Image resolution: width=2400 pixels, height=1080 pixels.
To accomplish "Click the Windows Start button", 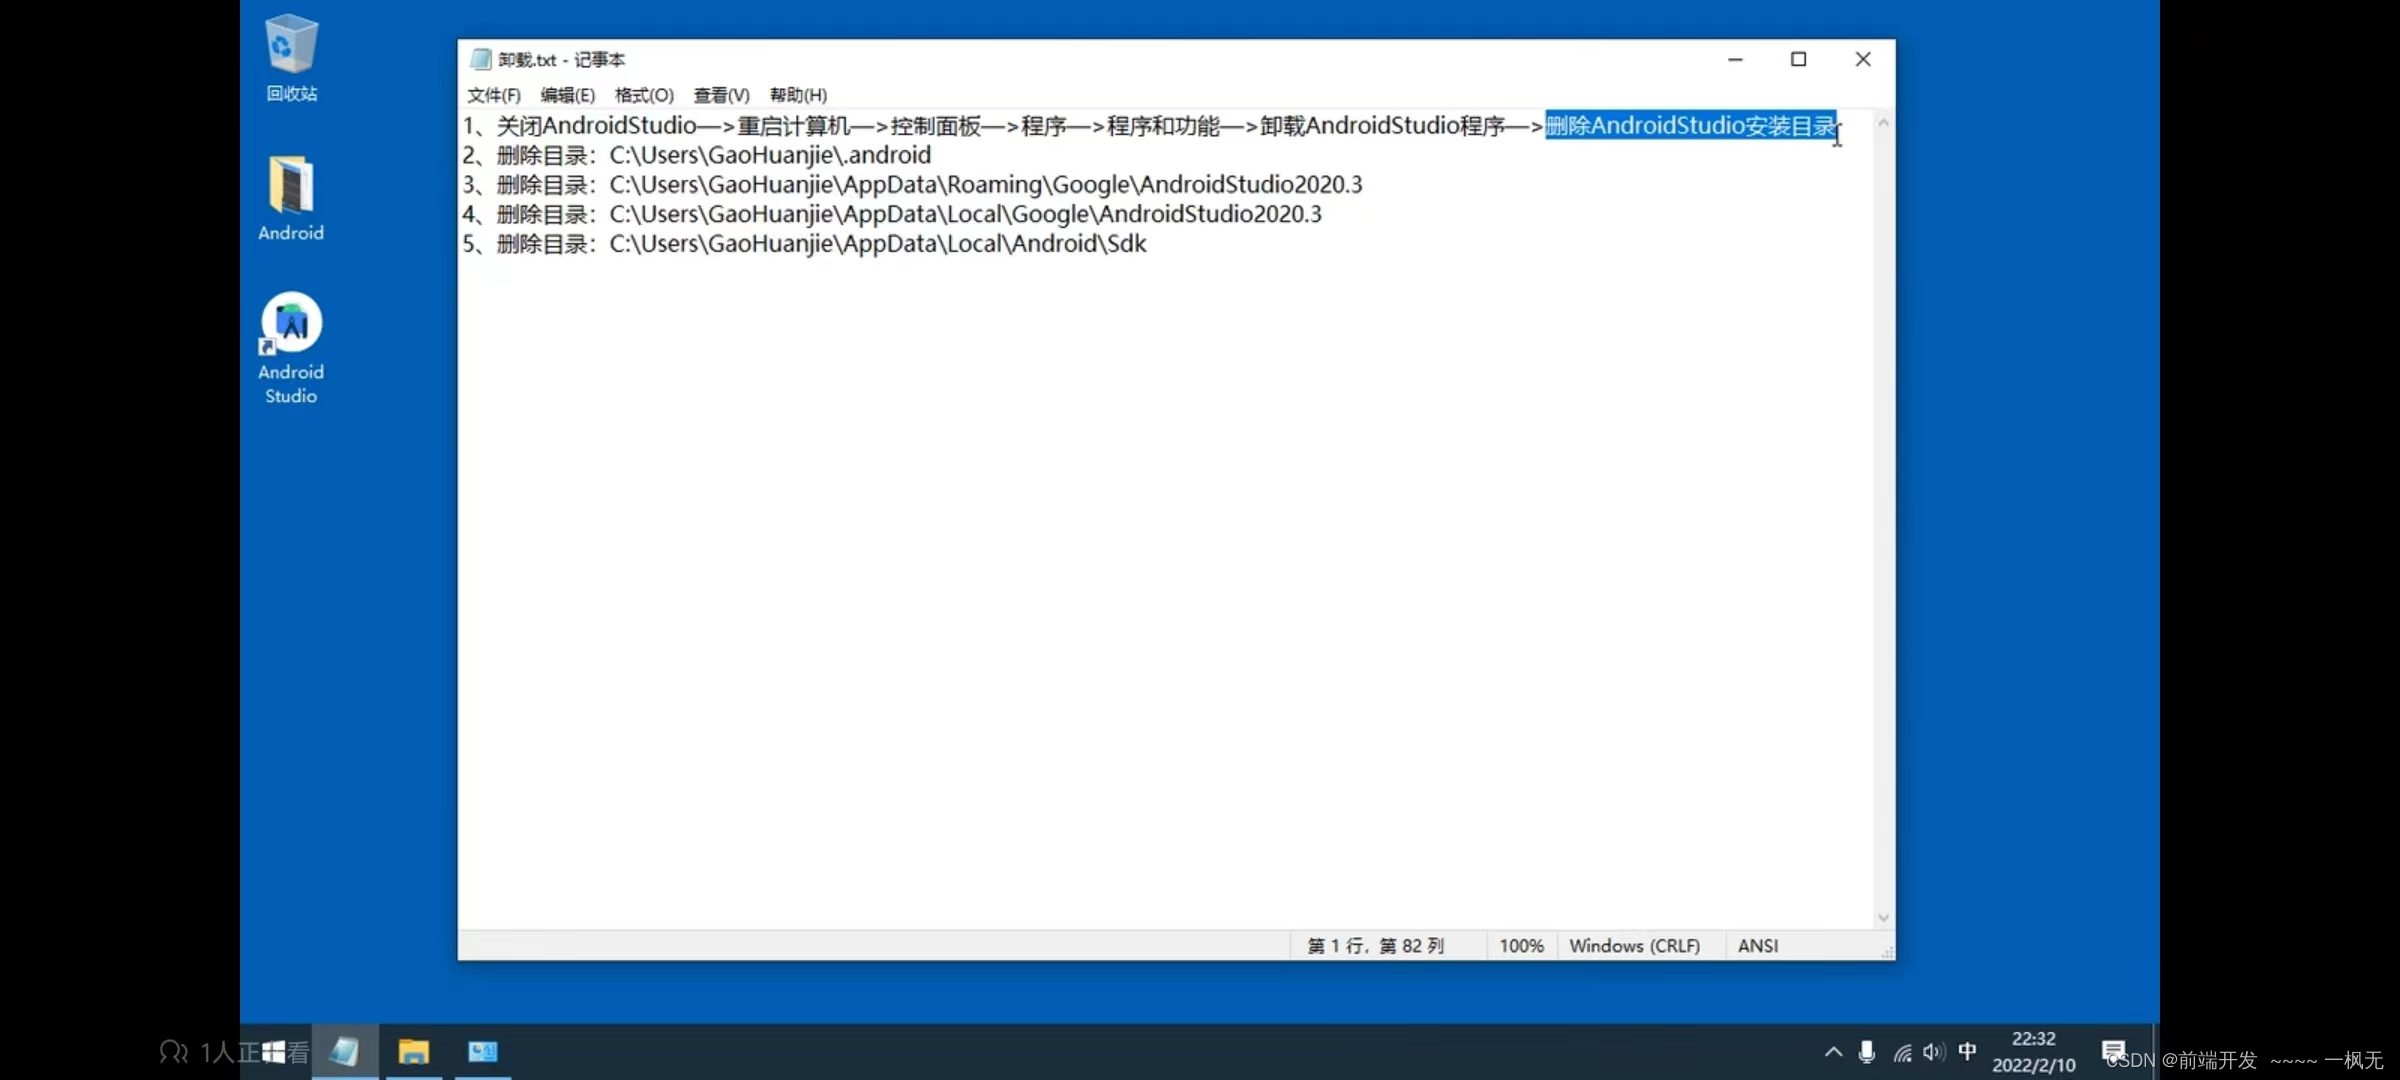I will pos(273,1052).
